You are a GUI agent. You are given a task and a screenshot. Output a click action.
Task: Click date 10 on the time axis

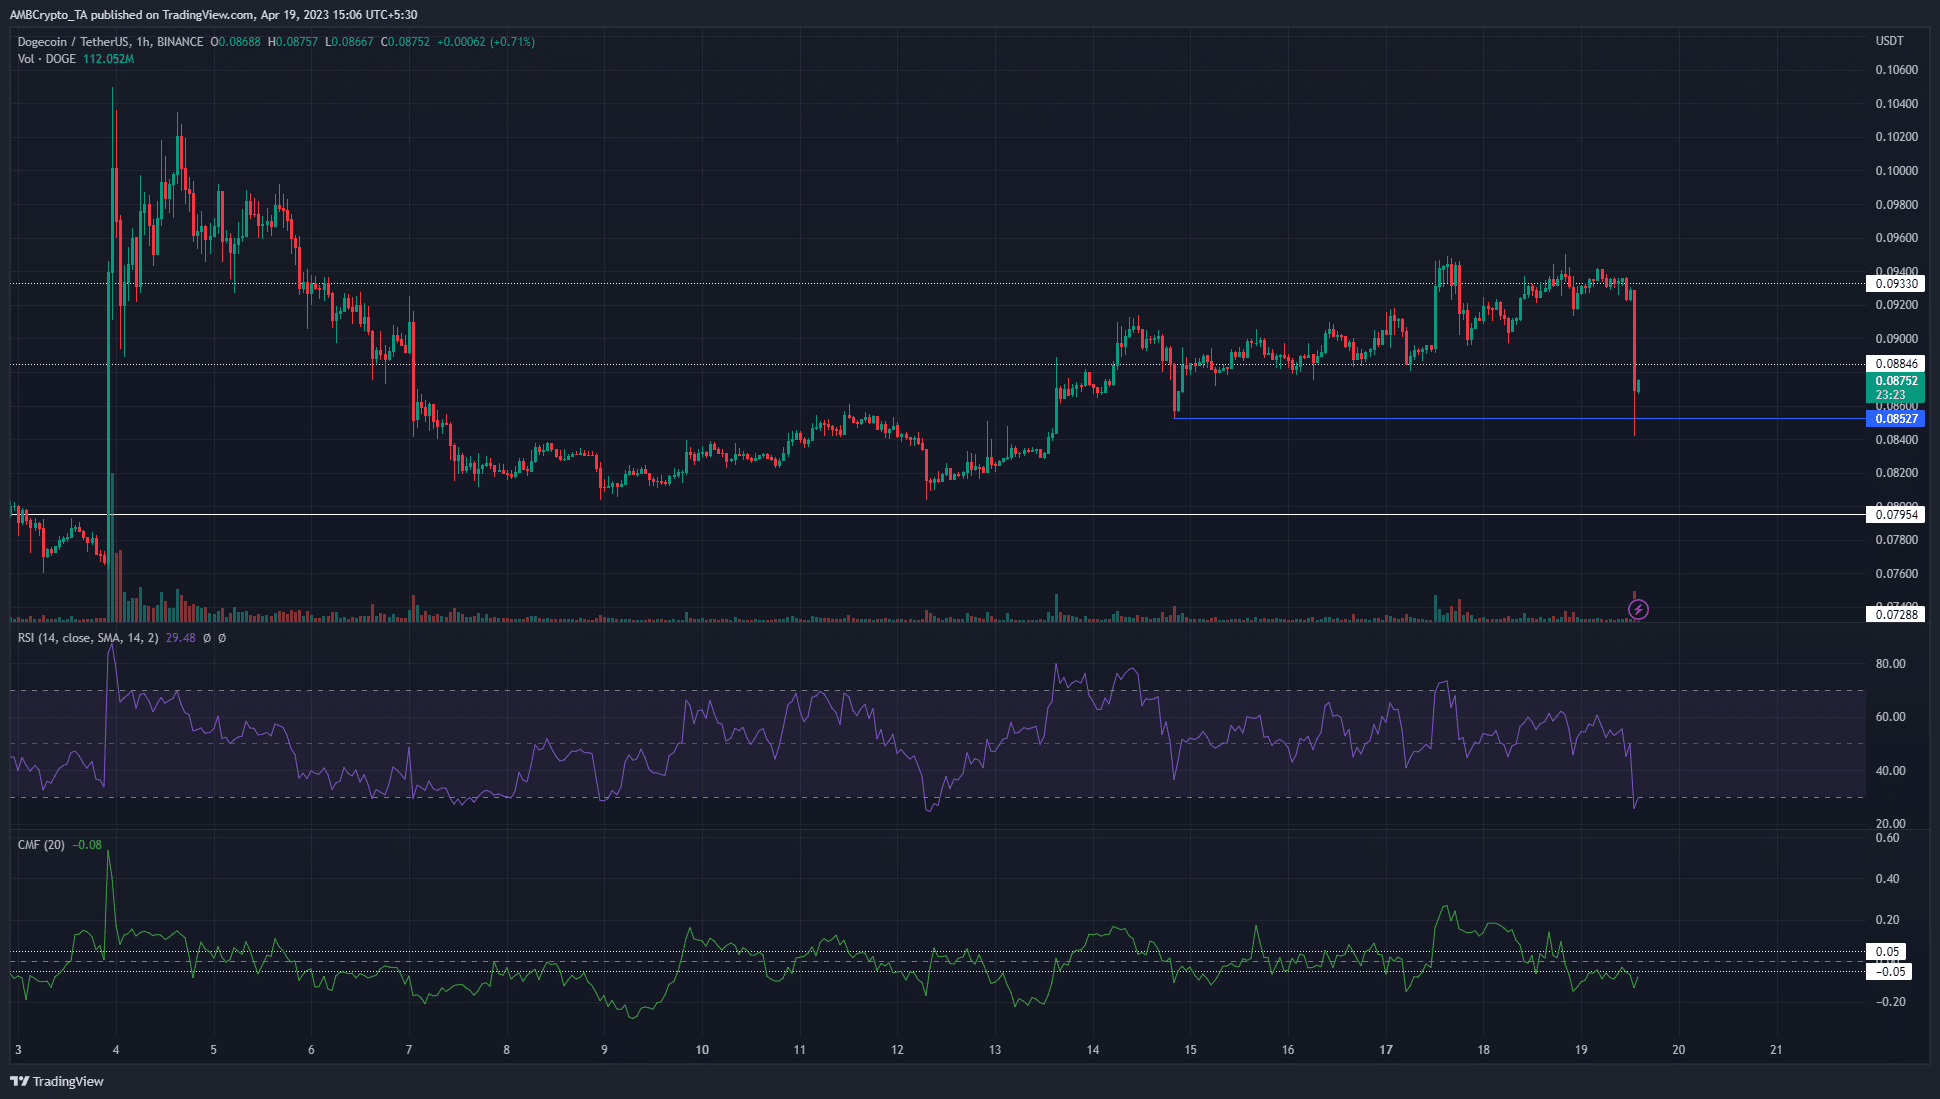(702, 1050)
